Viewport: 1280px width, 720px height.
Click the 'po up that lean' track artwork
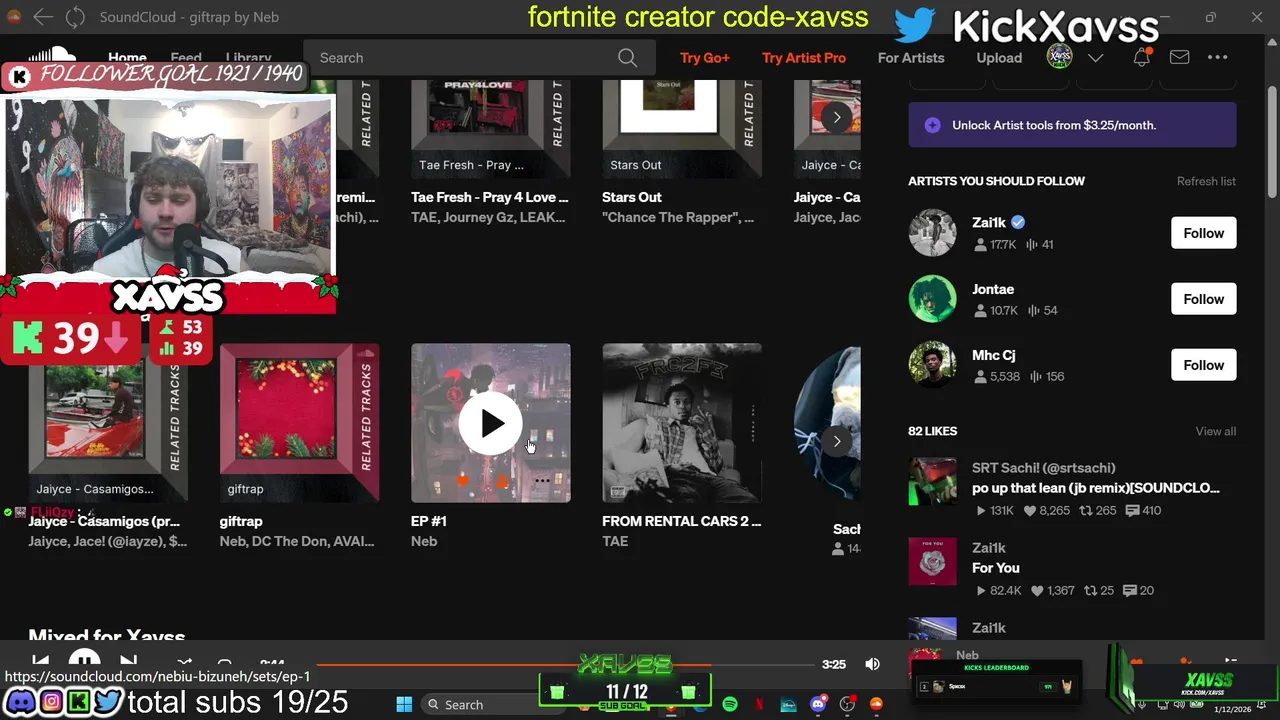932,482
